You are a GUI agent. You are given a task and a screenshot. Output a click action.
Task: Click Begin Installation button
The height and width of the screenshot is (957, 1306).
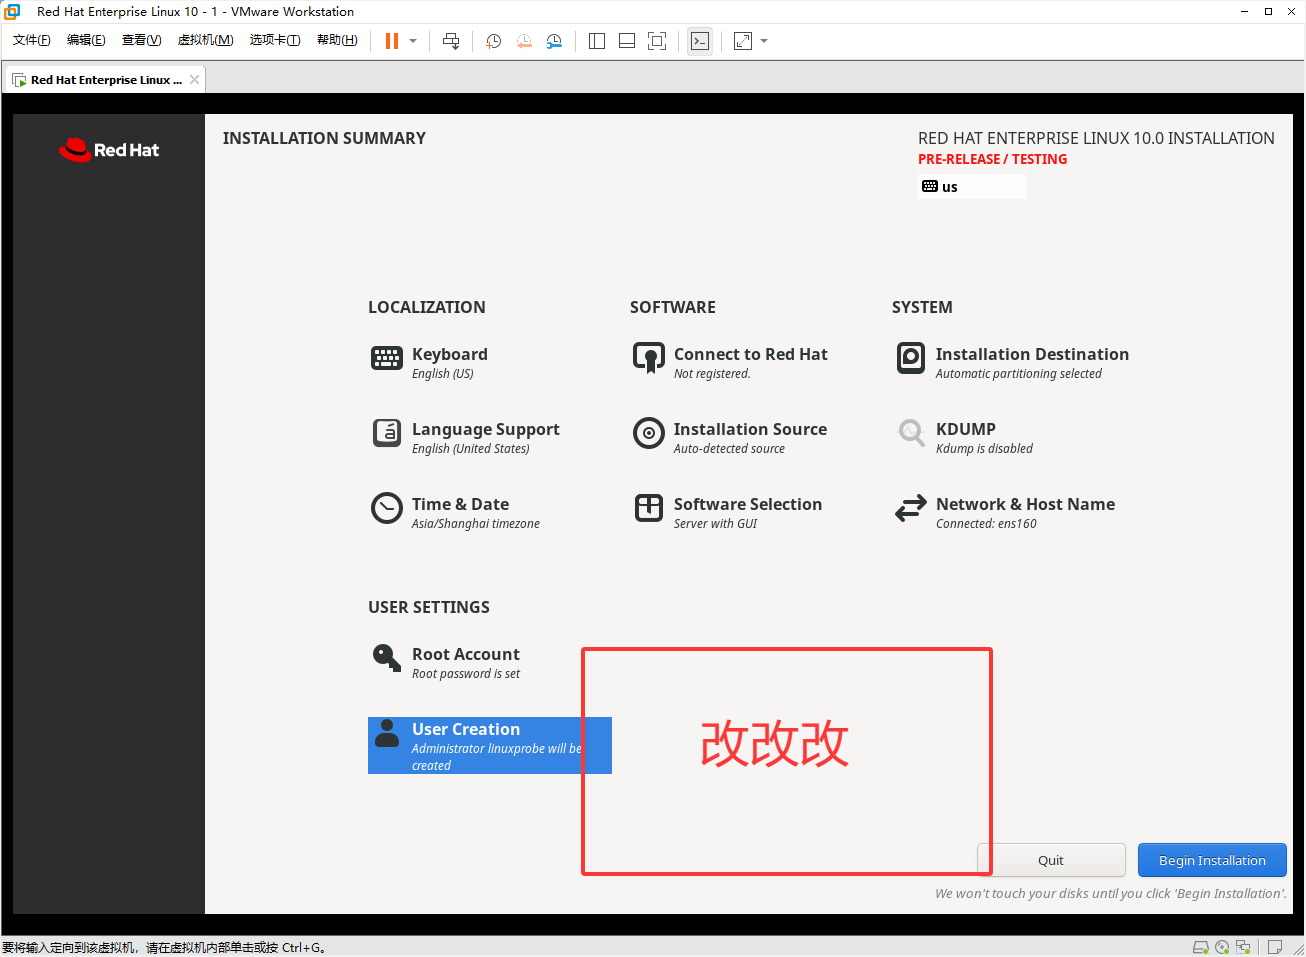pos(1212,860)
